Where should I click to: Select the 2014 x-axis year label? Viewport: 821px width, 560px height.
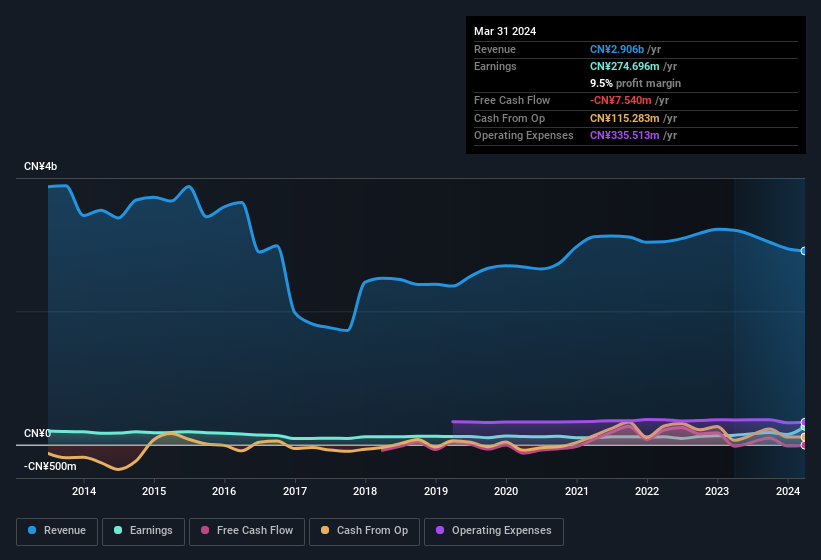84,491
